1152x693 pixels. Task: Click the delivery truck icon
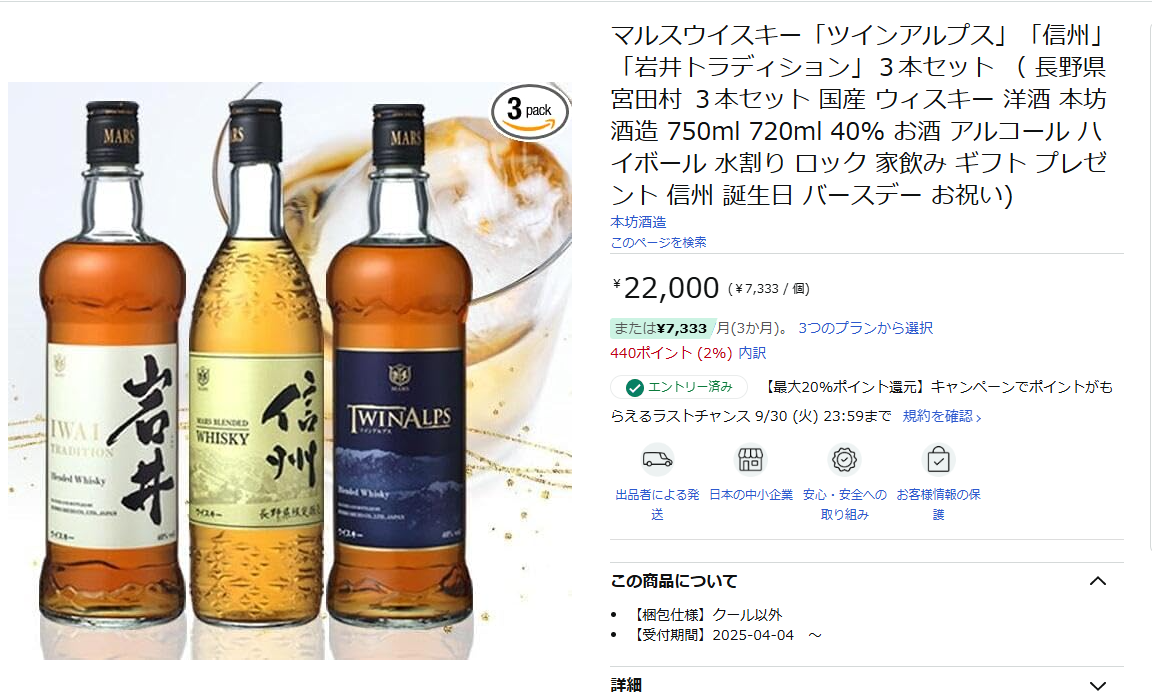tap(658, 460)
